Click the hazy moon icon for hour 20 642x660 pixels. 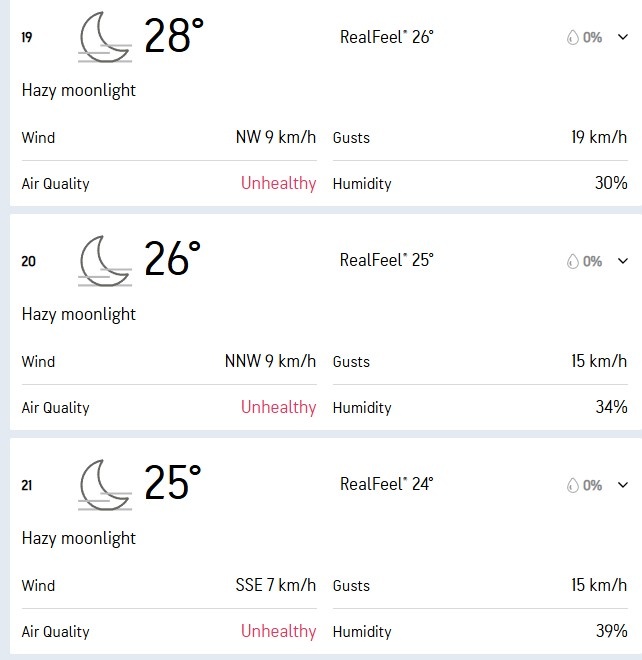tap(105, 261)
